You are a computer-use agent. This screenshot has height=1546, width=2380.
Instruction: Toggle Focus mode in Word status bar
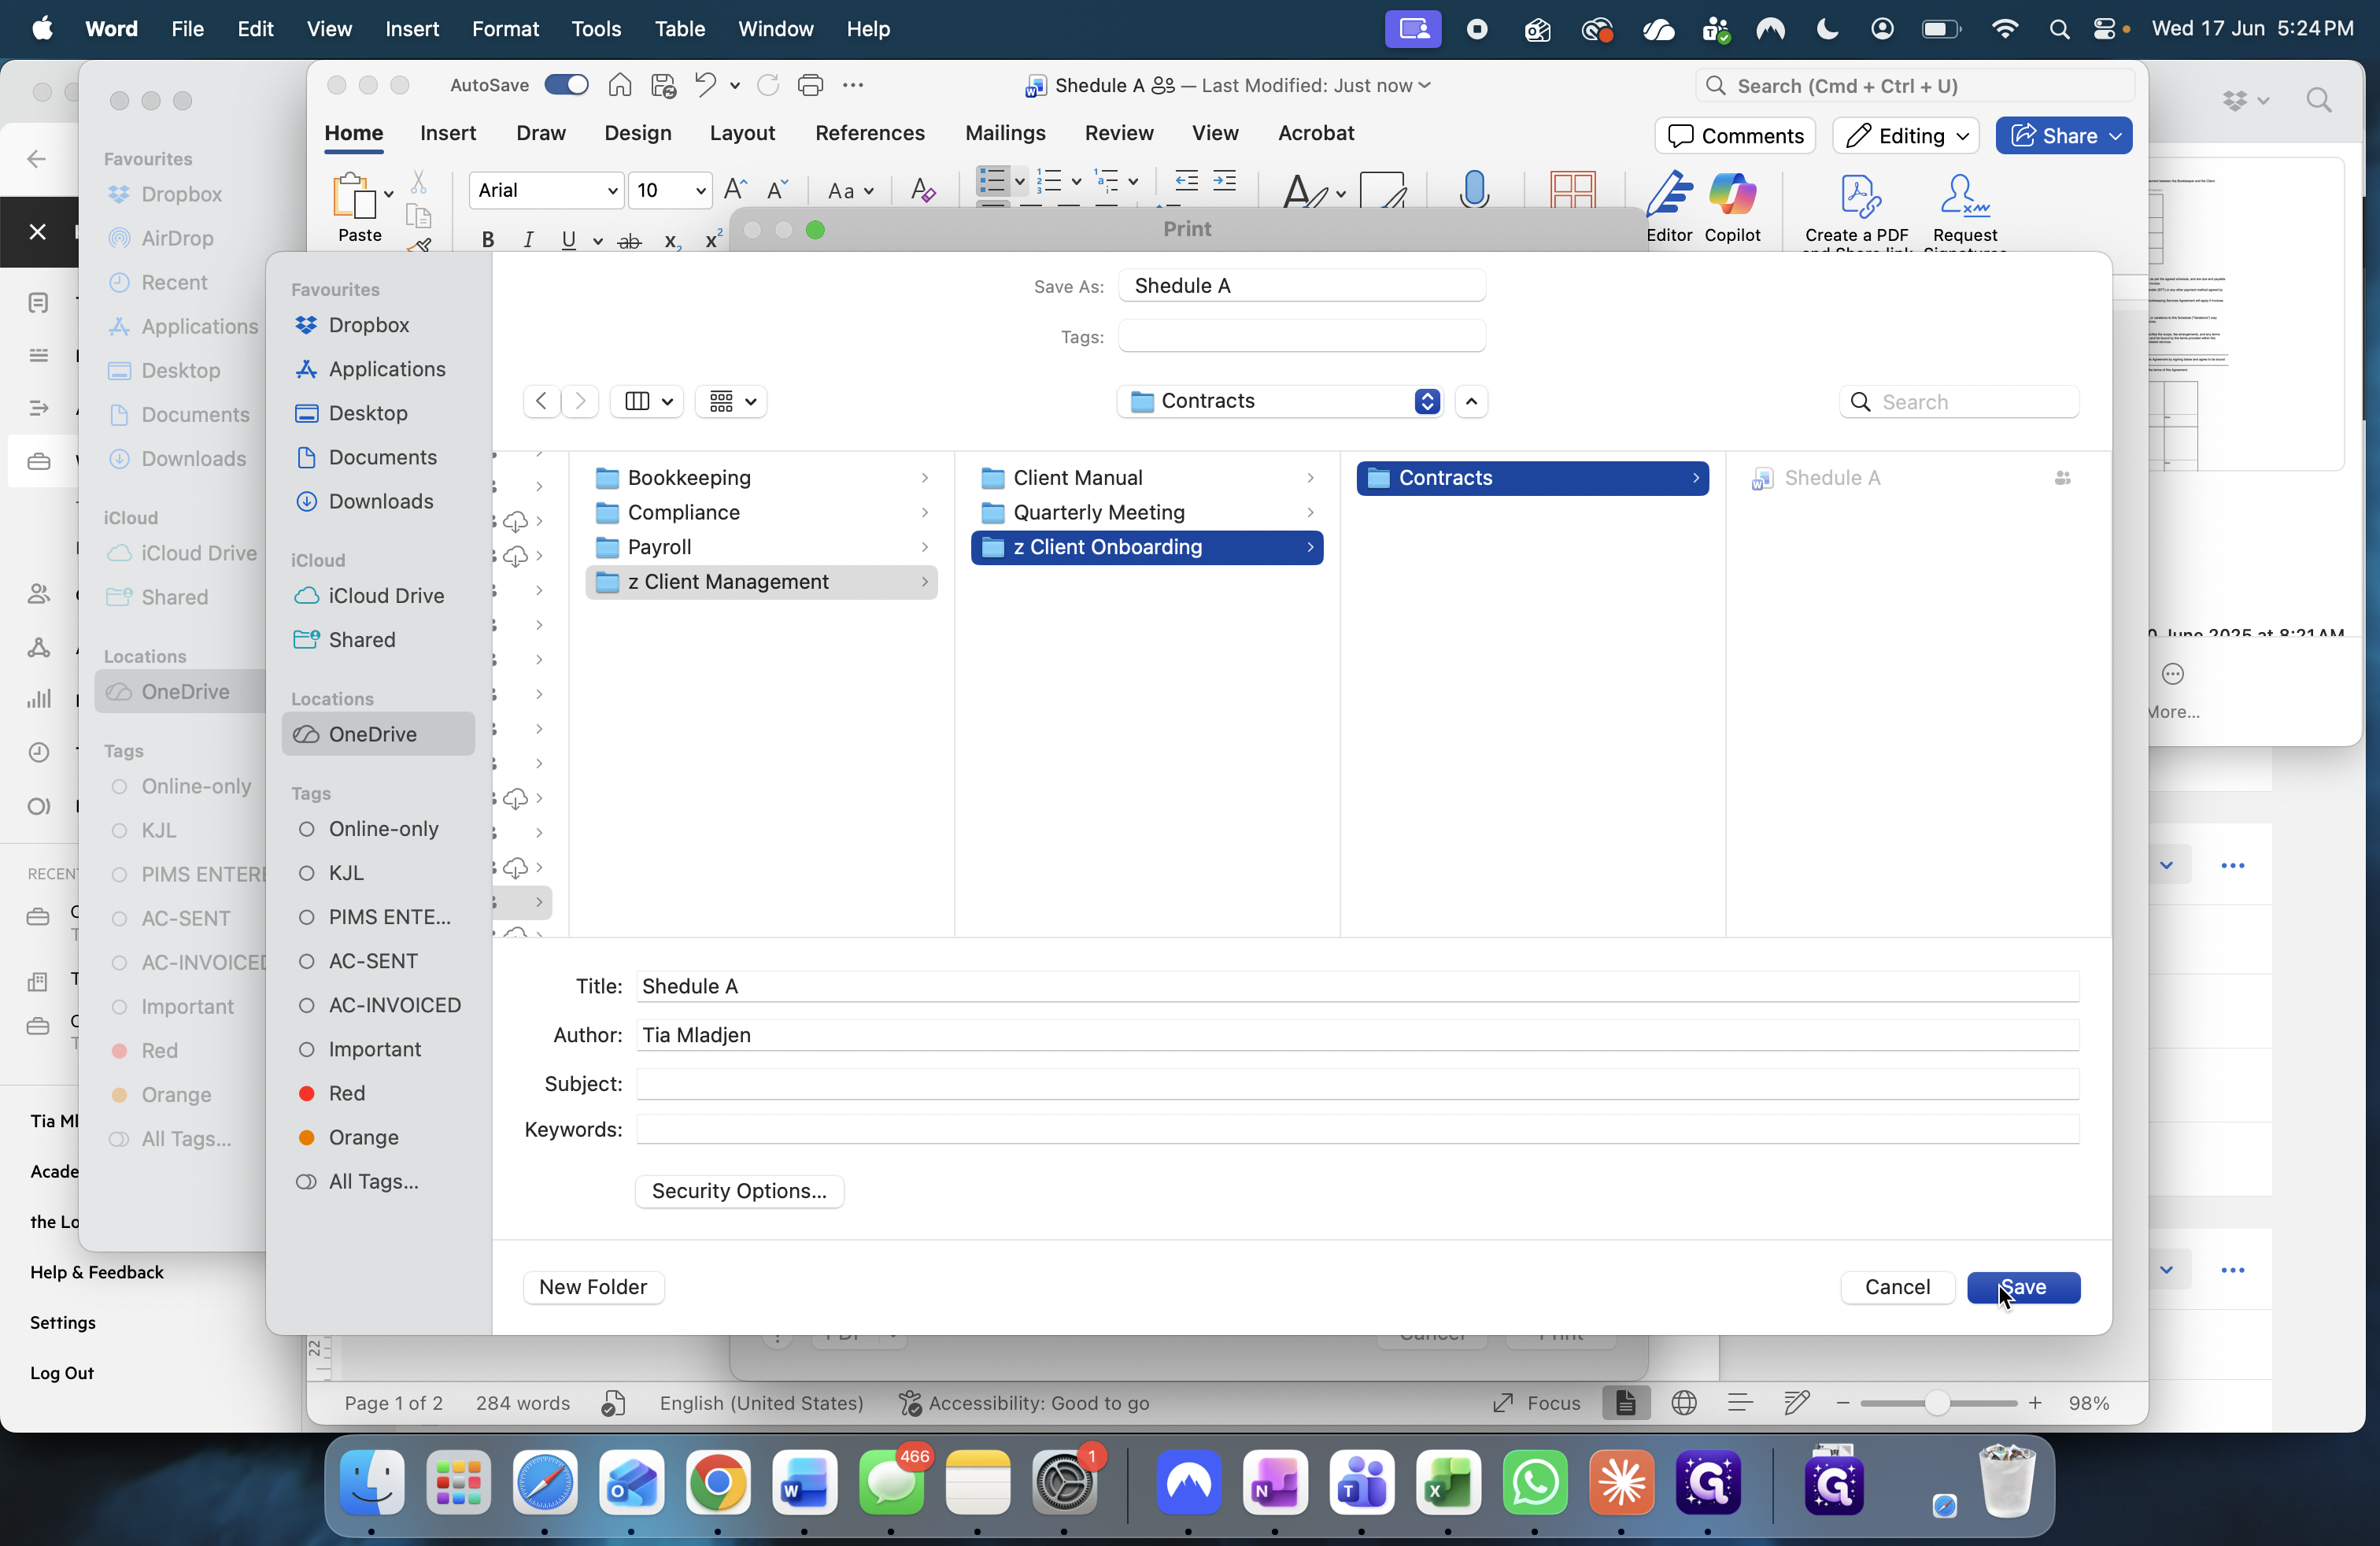click(1536, 1403)
